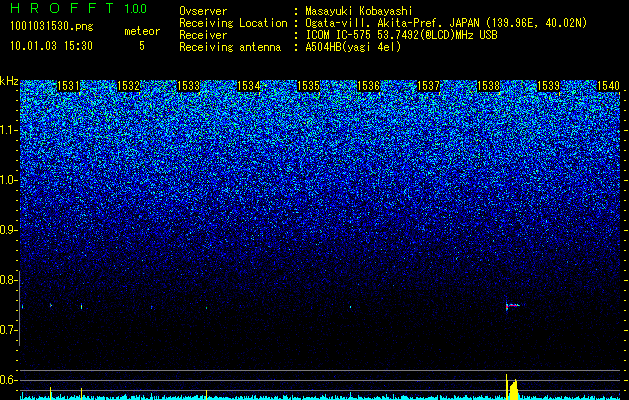Screen dimensions: 629x400
Task: Click the 1537 time marker
Action: click(x=428, y=86)
